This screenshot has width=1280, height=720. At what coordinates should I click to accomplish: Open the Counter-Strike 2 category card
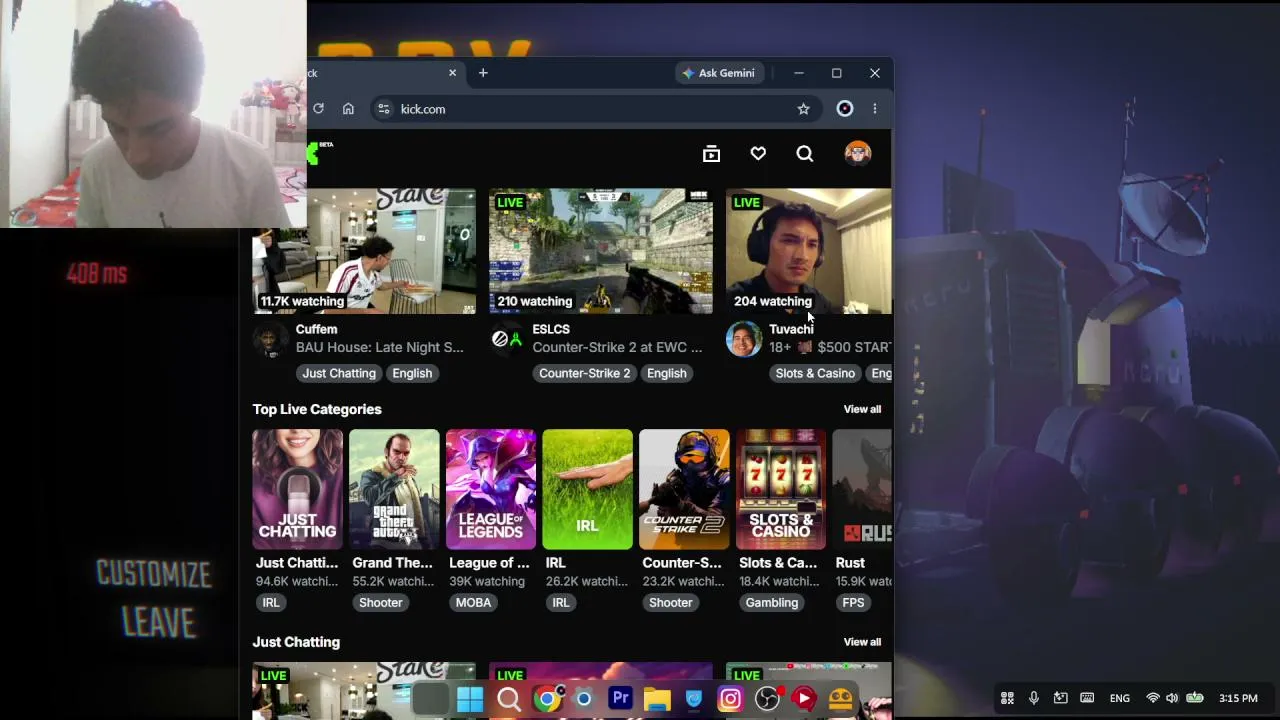click(x=684, y=490)
